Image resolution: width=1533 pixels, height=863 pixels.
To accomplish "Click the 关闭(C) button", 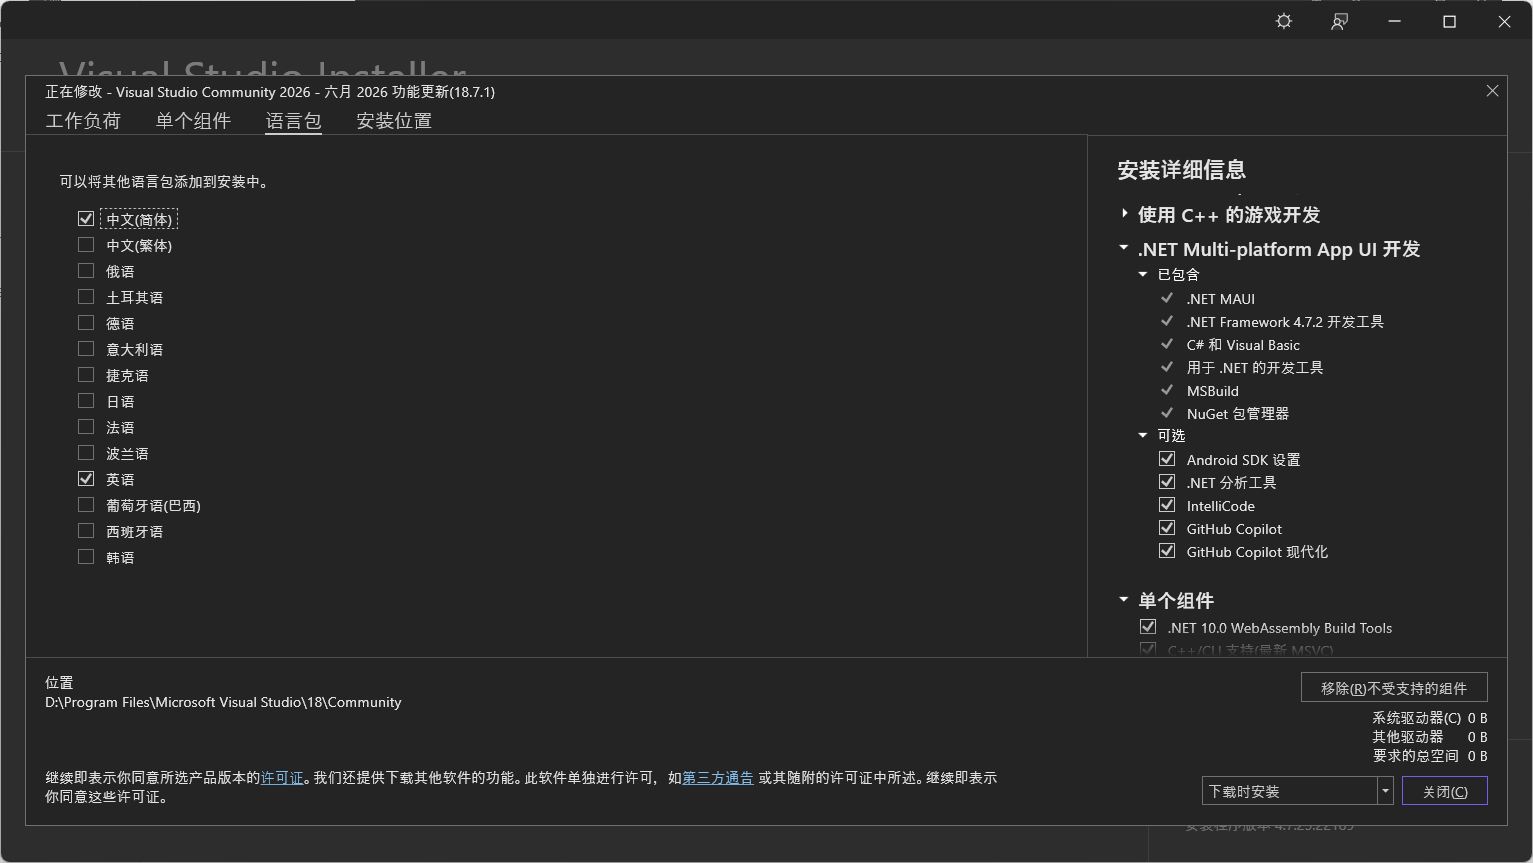I will coord(1445,791).
